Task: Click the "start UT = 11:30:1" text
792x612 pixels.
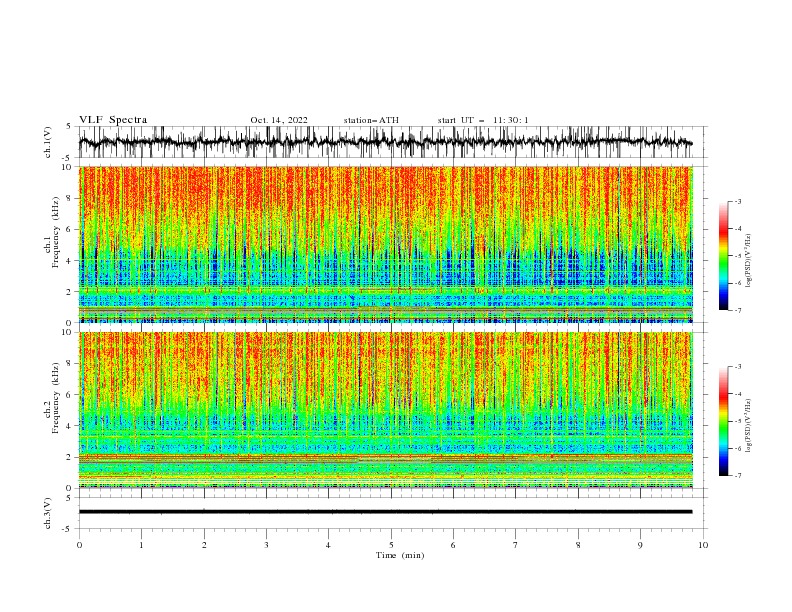Action: click(483, 120)
